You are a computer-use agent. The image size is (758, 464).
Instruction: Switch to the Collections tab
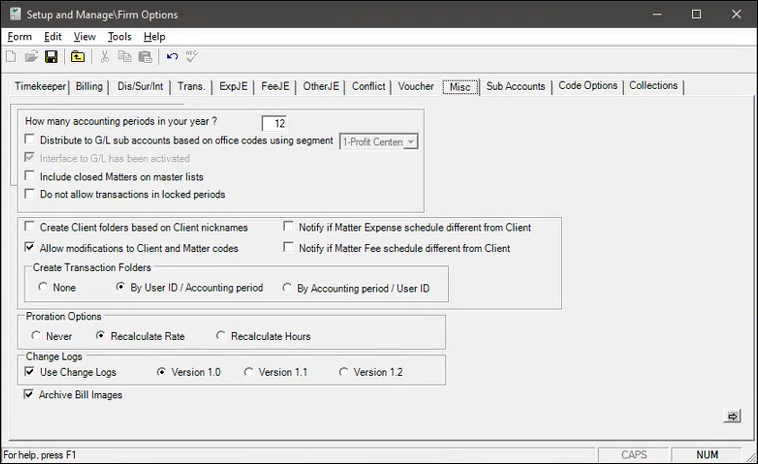tap(653, 86)
